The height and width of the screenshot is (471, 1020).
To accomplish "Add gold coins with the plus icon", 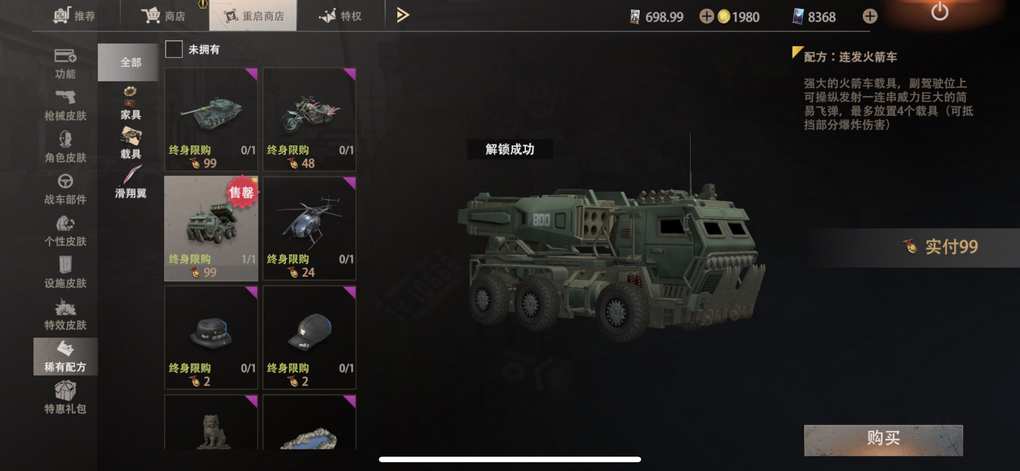I will pos(706,17).
